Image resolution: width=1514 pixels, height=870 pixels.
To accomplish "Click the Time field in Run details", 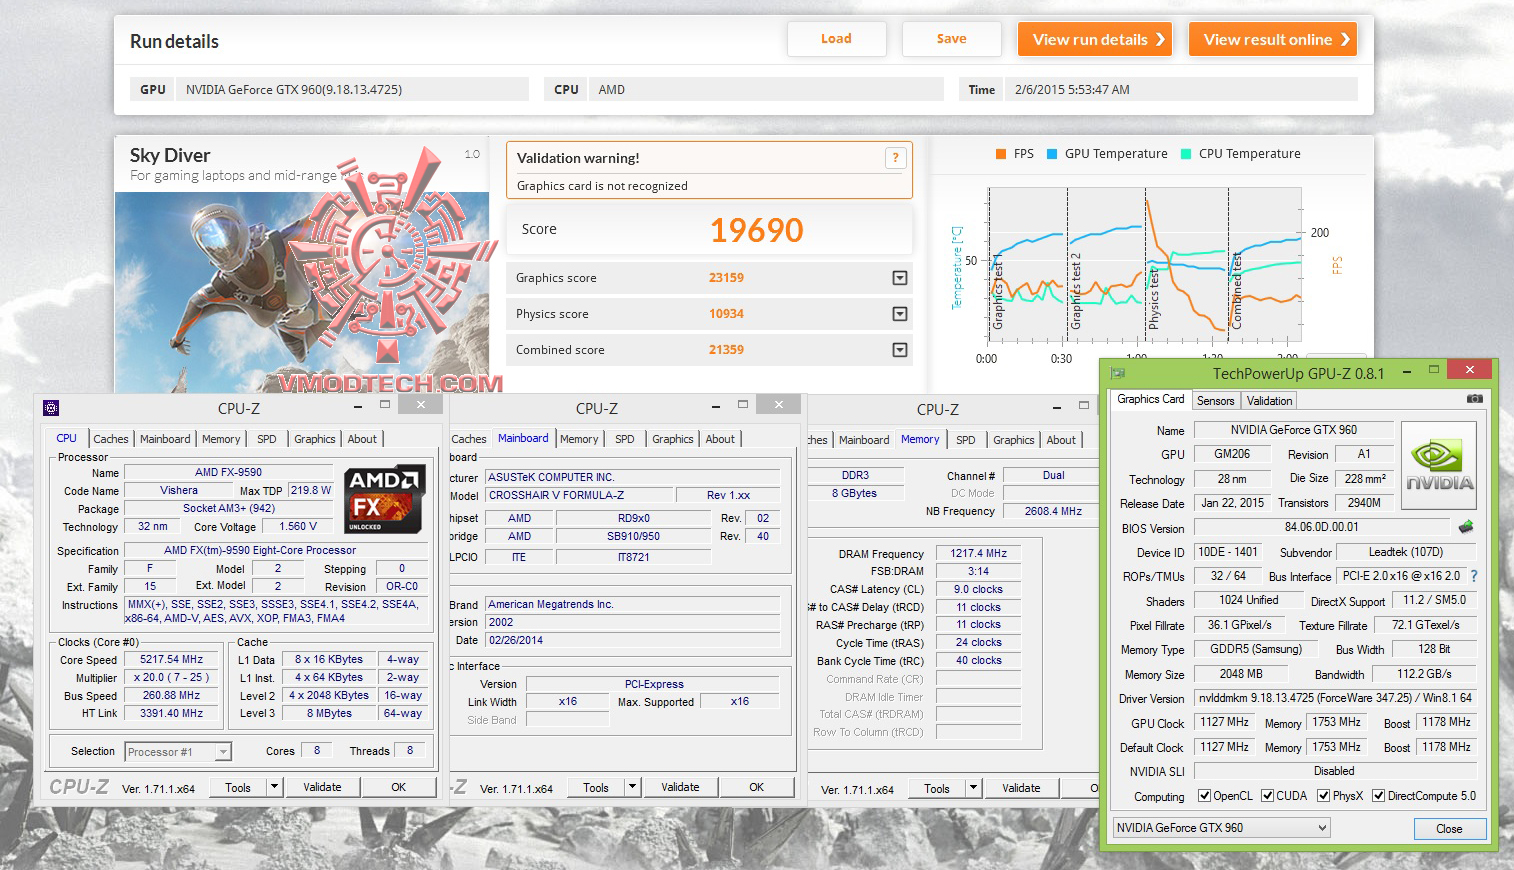I will (x=1182, y=89).
